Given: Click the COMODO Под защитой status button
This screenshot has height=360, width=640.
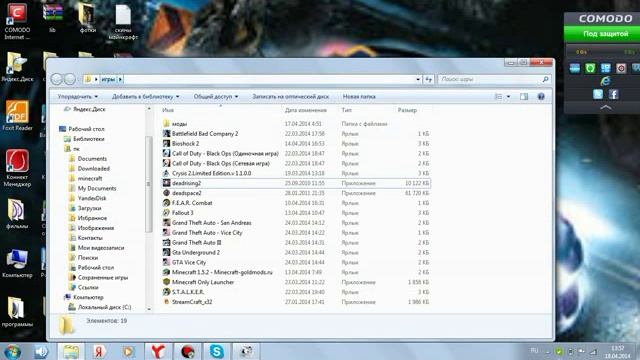Looking at the screenshot, I should tap(602, 34).
